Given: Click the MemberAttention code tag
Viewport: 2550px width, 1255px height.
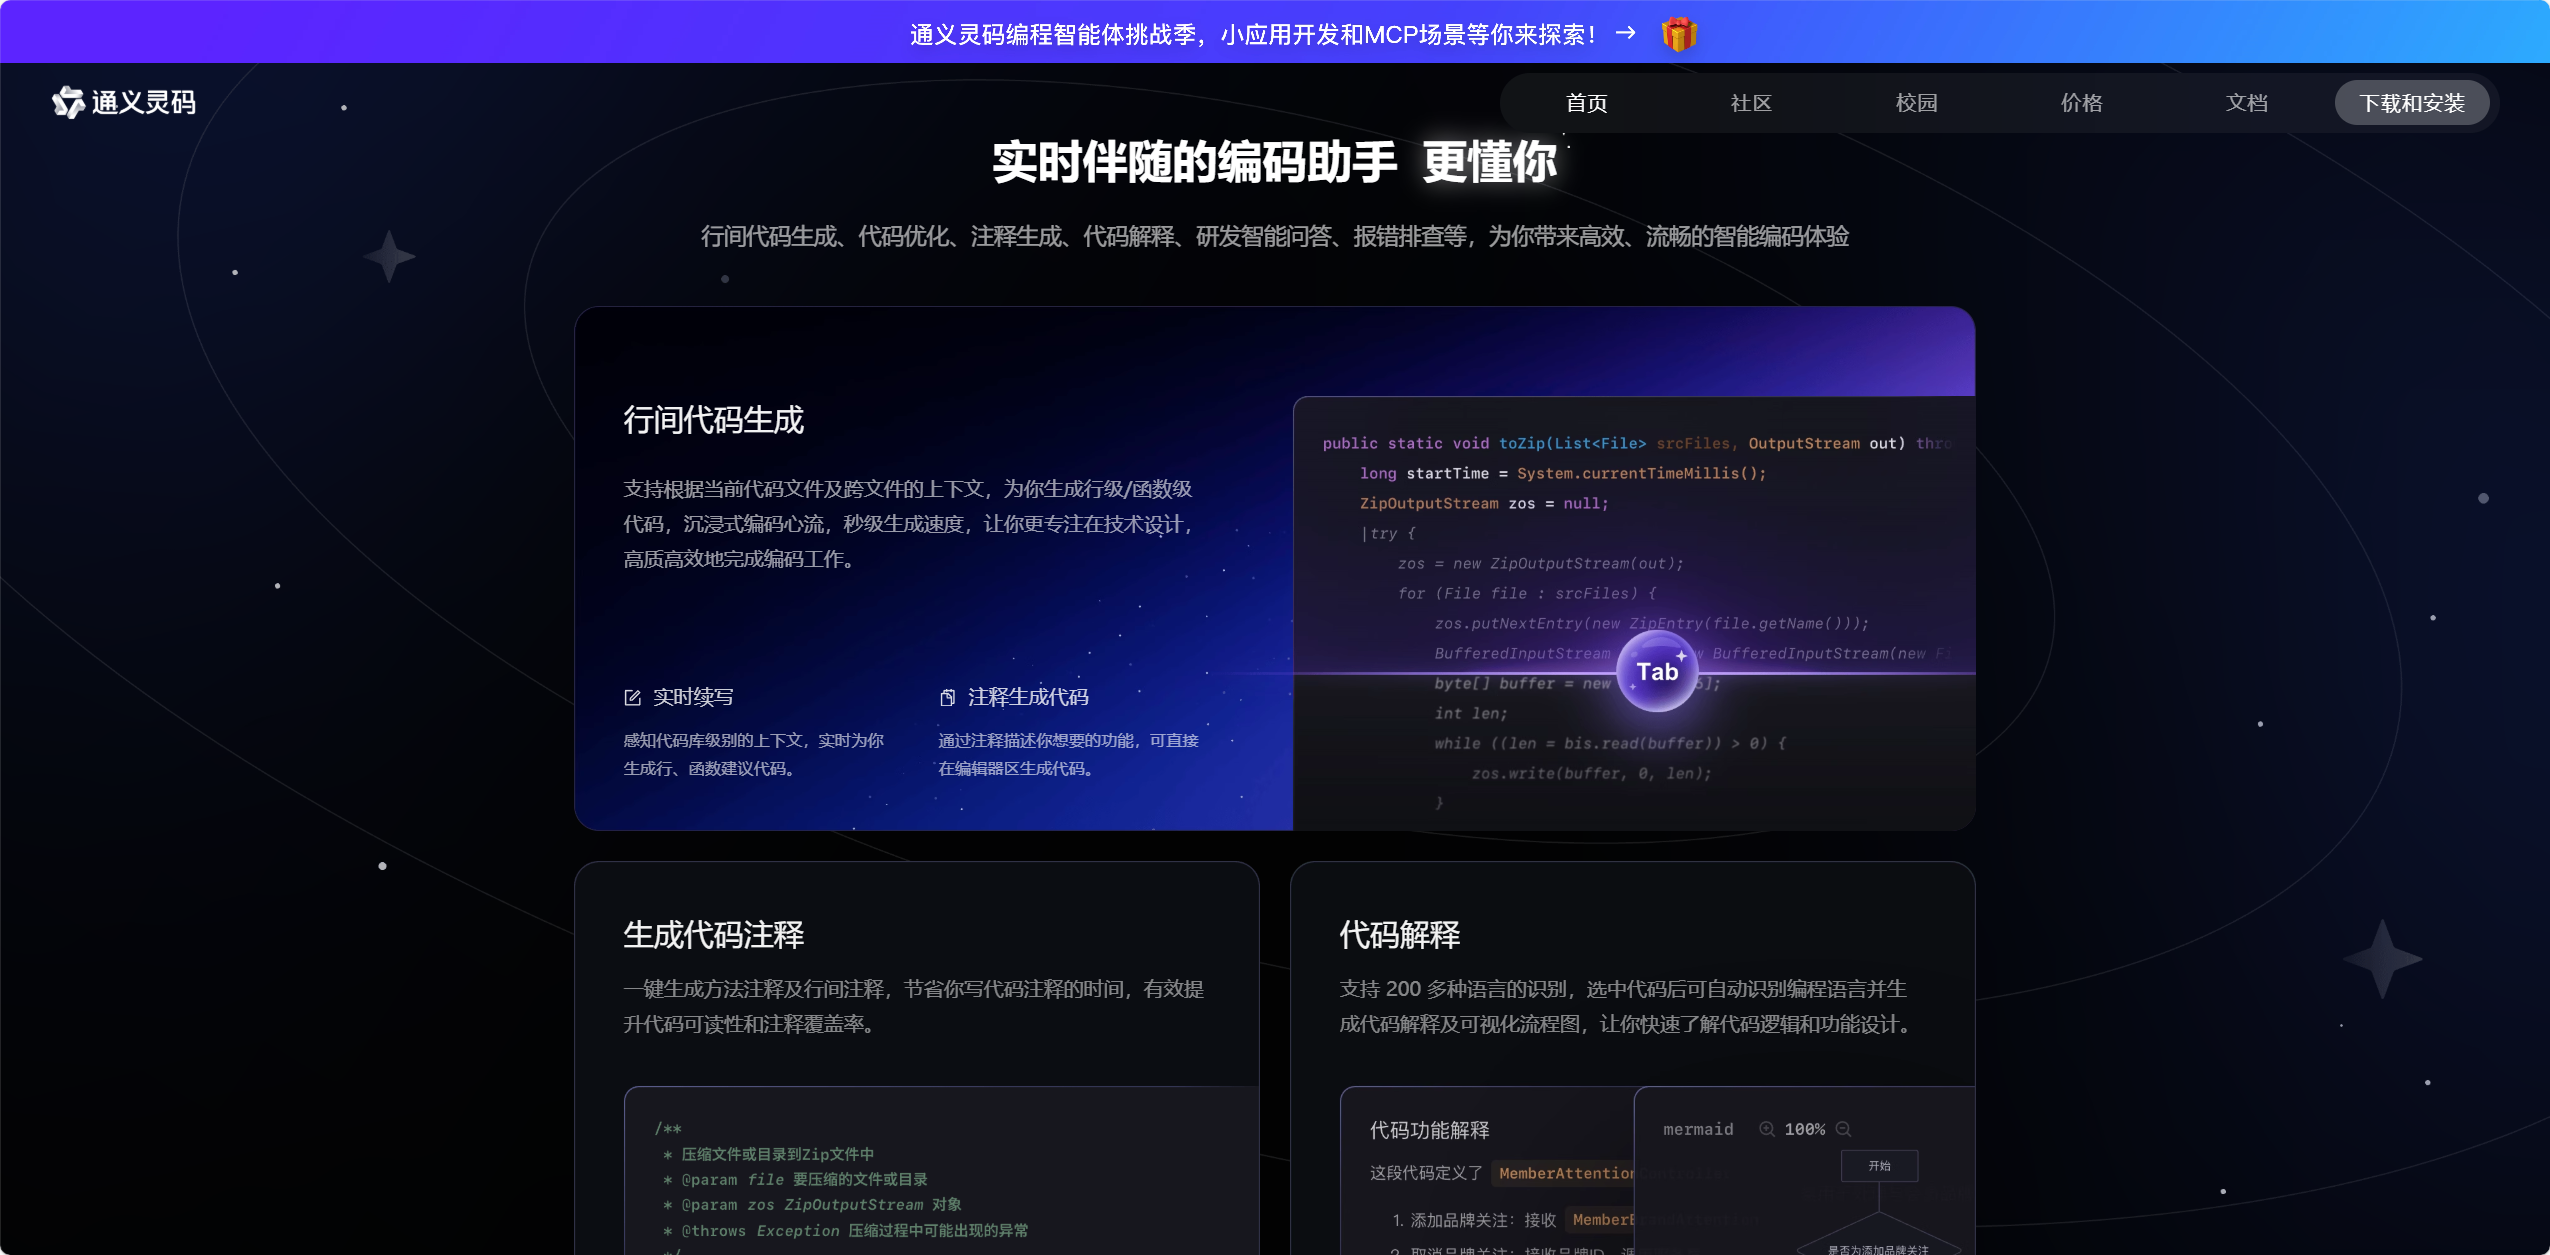Looking at the screenshot, I should (1563, 1173).
